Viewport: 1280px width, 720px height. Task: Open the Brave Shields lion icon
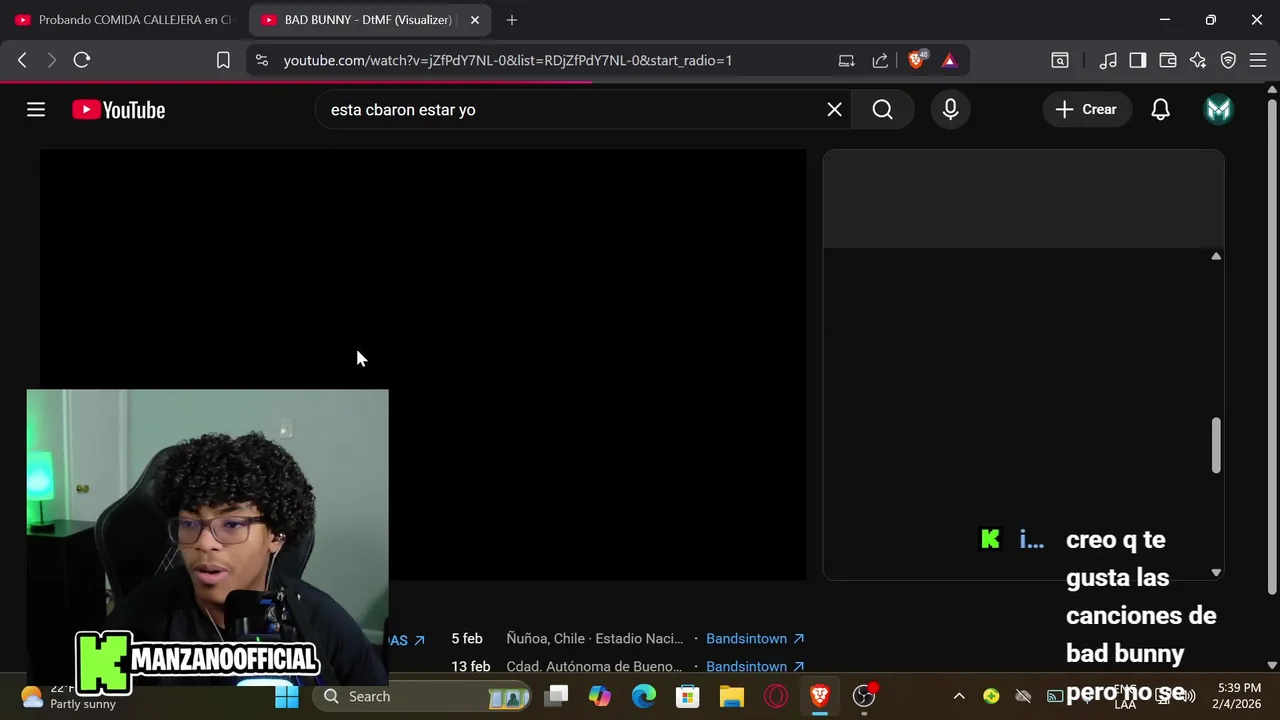click(x=916, y=60)
